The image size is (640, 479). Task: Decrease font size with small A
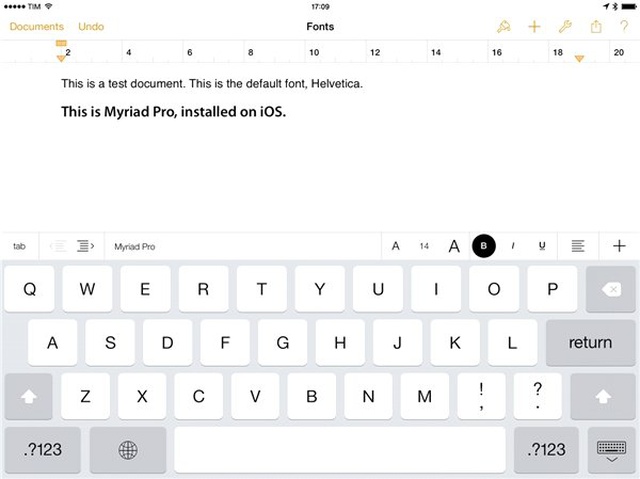point(396,246)
